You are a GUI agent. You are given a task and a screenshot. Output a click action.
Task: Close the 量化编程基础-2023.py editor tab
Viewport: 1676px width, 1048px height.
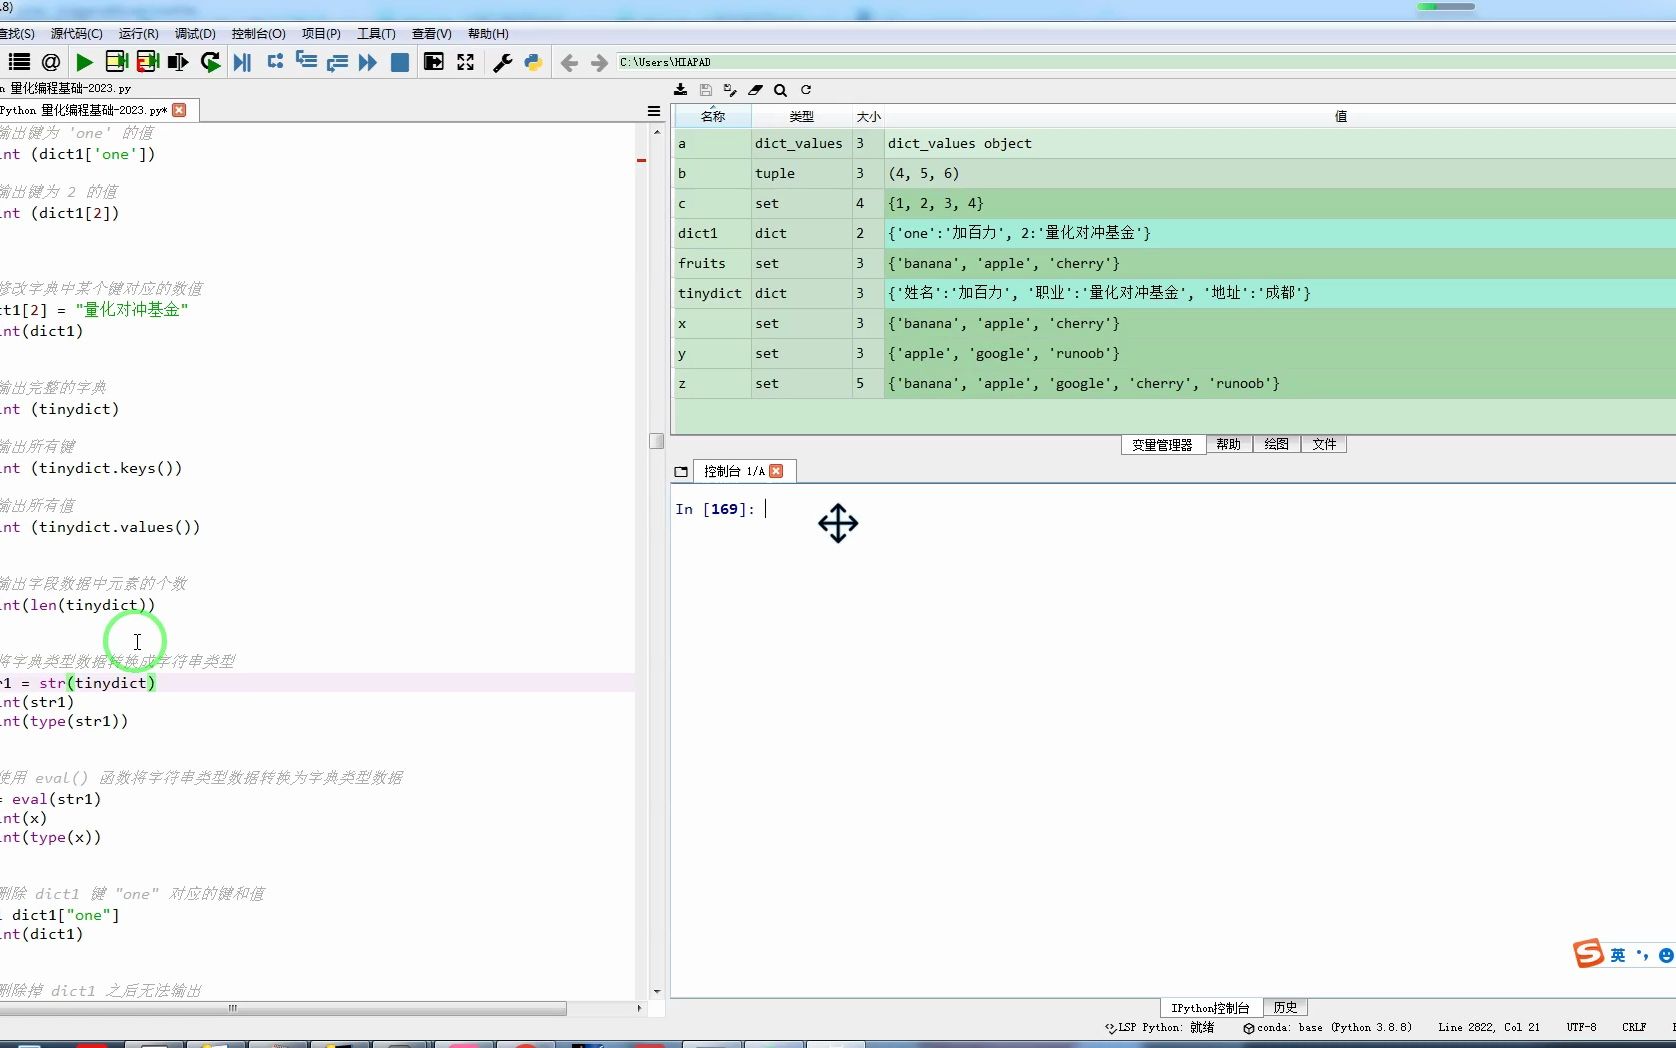[179, 110]
